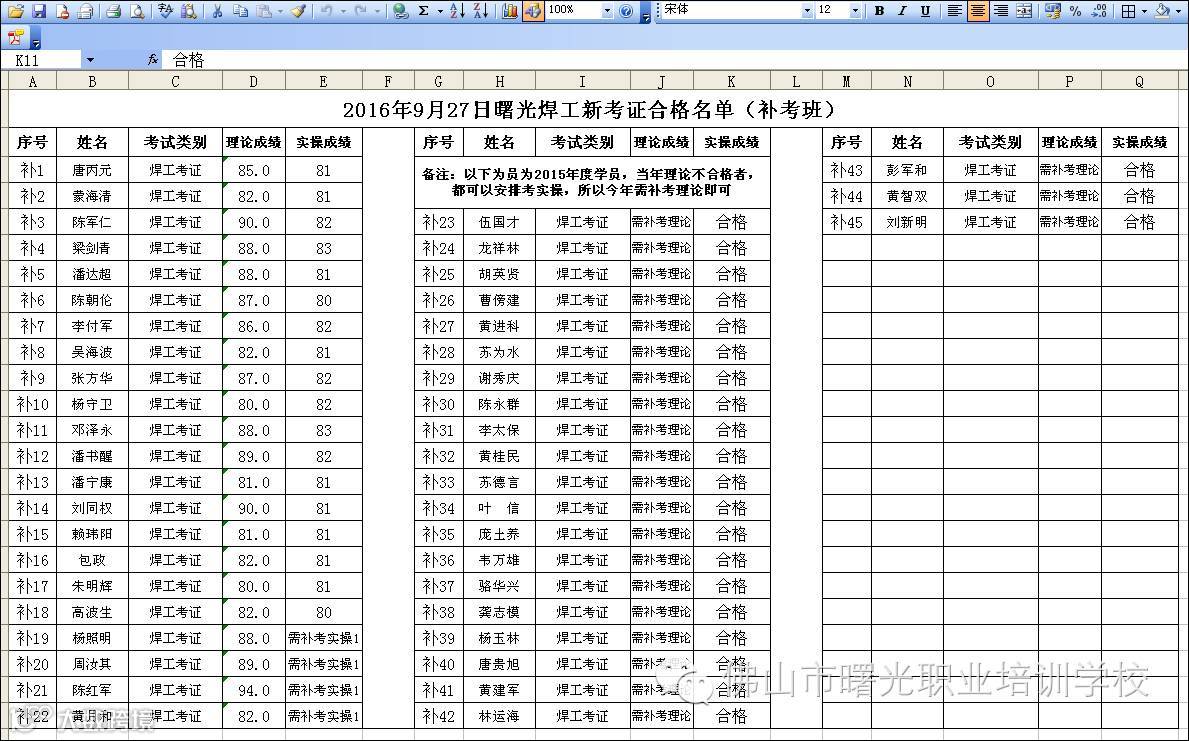This screenshot has height=741, width=1189.
Task: Click the Save diskette icon
Action: click(39, 11)
